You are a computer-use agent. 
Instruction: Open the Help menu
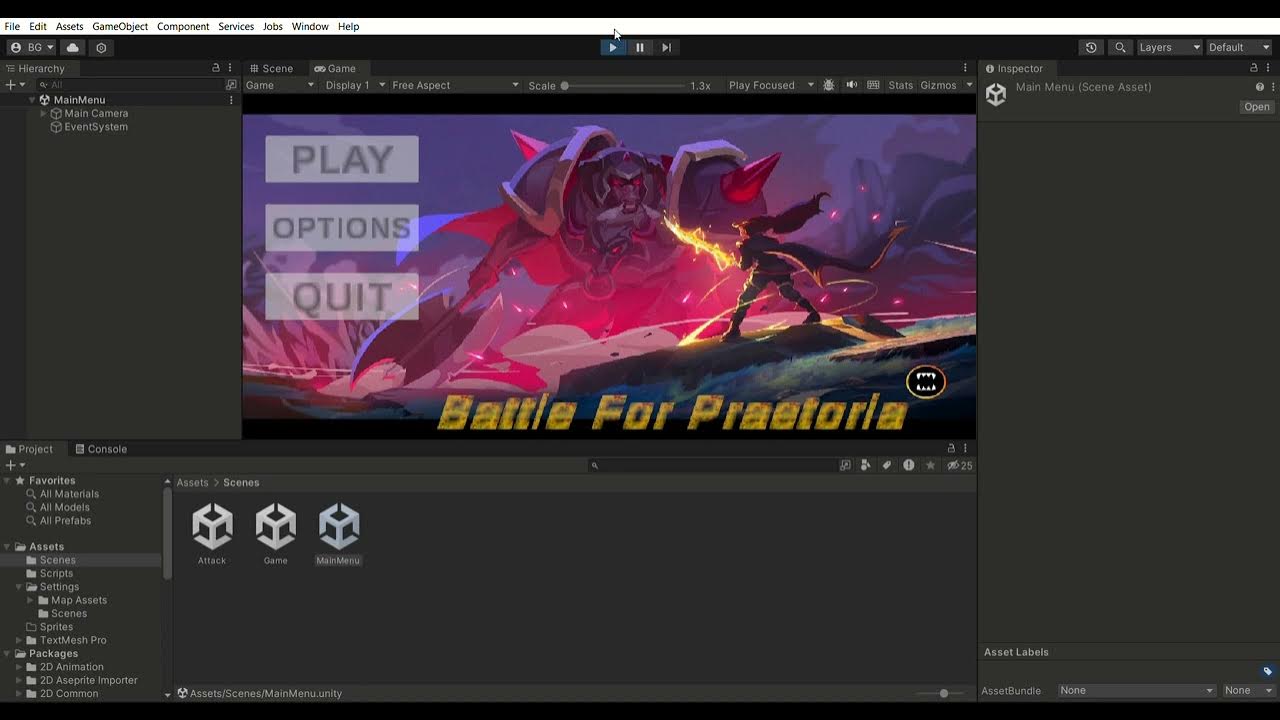point(348,26)
